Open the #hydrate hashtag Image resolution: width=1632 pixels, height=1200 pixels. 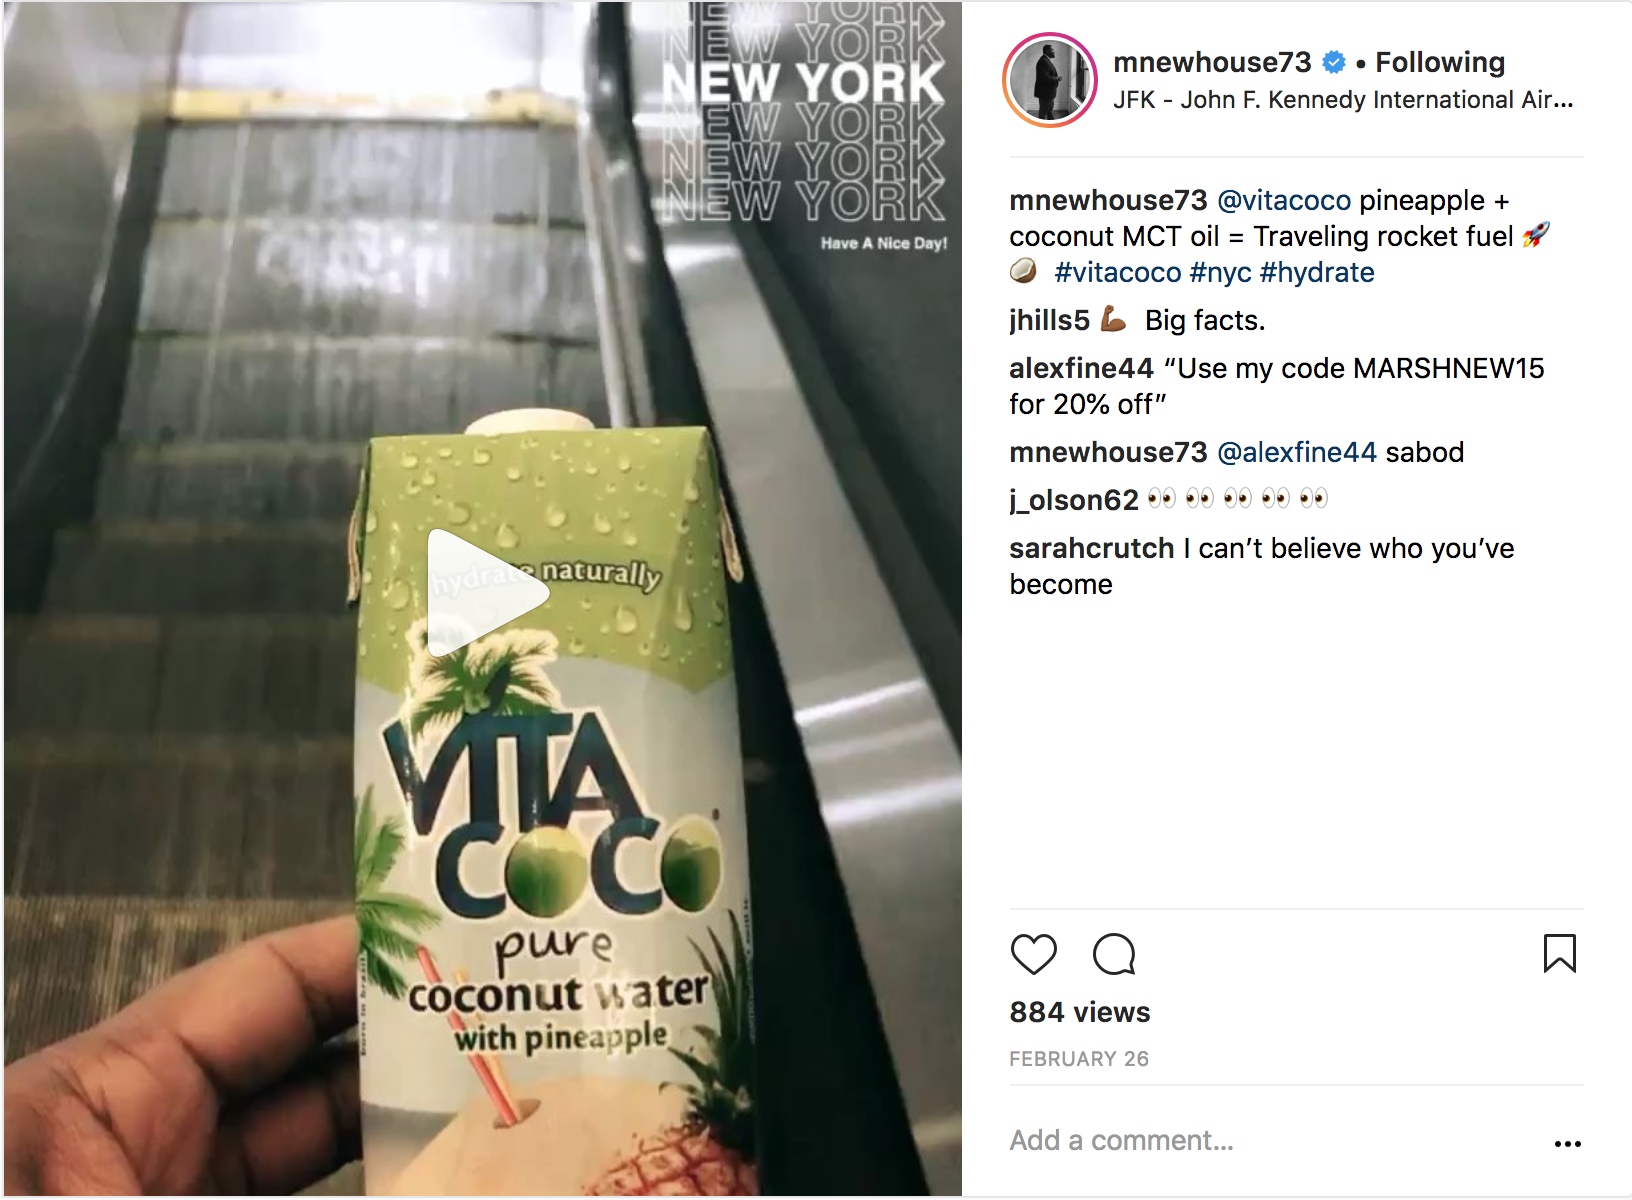click(1317, 272)
